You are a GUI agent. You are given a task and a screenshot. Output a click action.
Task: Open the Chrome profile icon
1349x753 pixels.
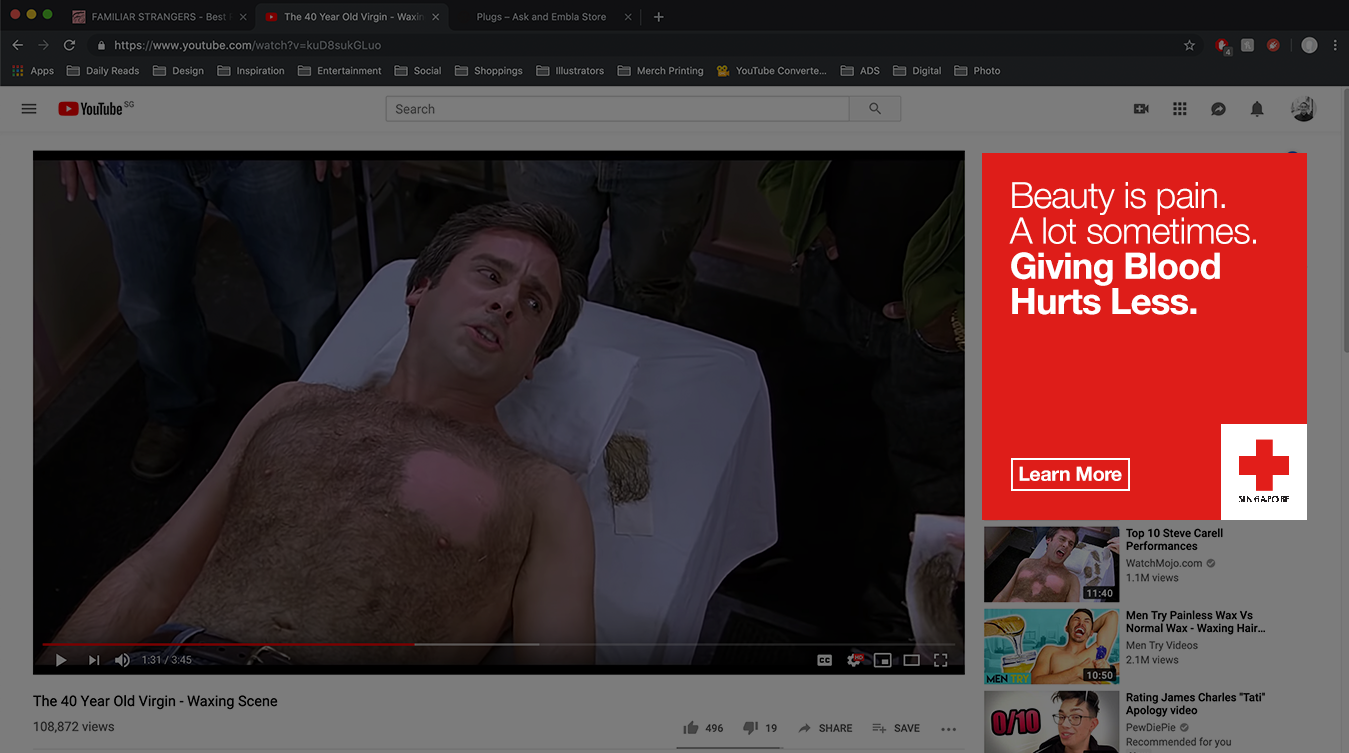point(1309,45)
